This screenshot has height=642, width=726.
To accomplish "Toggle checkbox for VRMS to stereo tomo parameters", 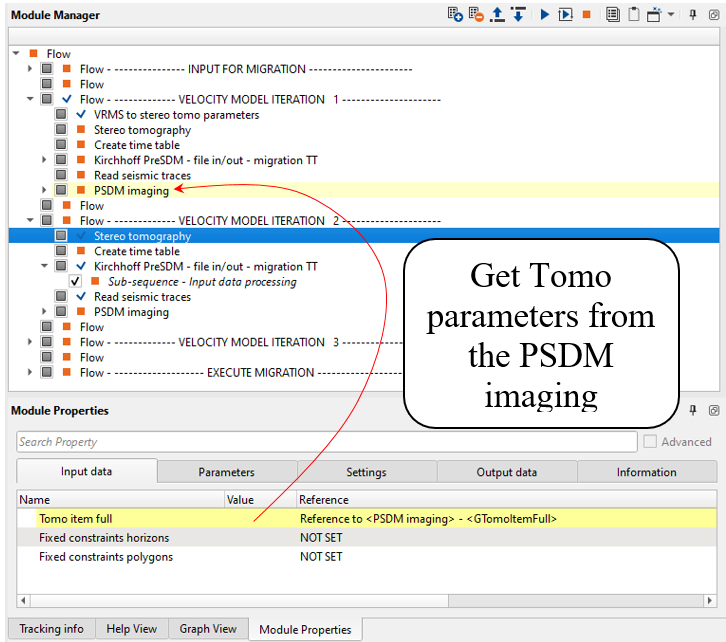I will [x=62, y=115].
